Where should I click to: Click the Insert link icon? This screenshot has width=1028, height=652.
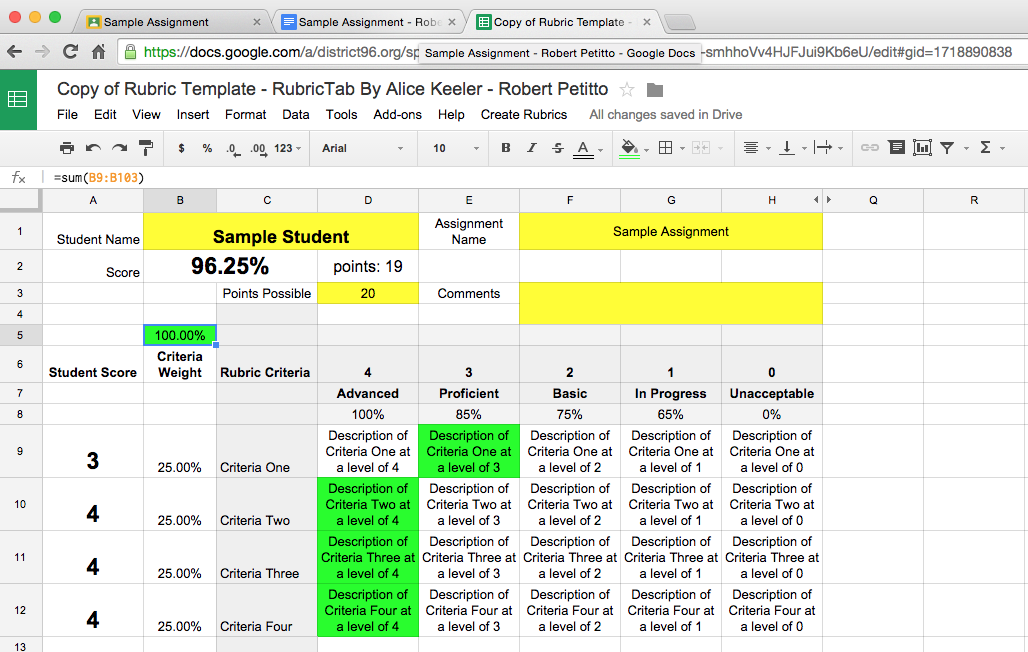coord(869,148)
